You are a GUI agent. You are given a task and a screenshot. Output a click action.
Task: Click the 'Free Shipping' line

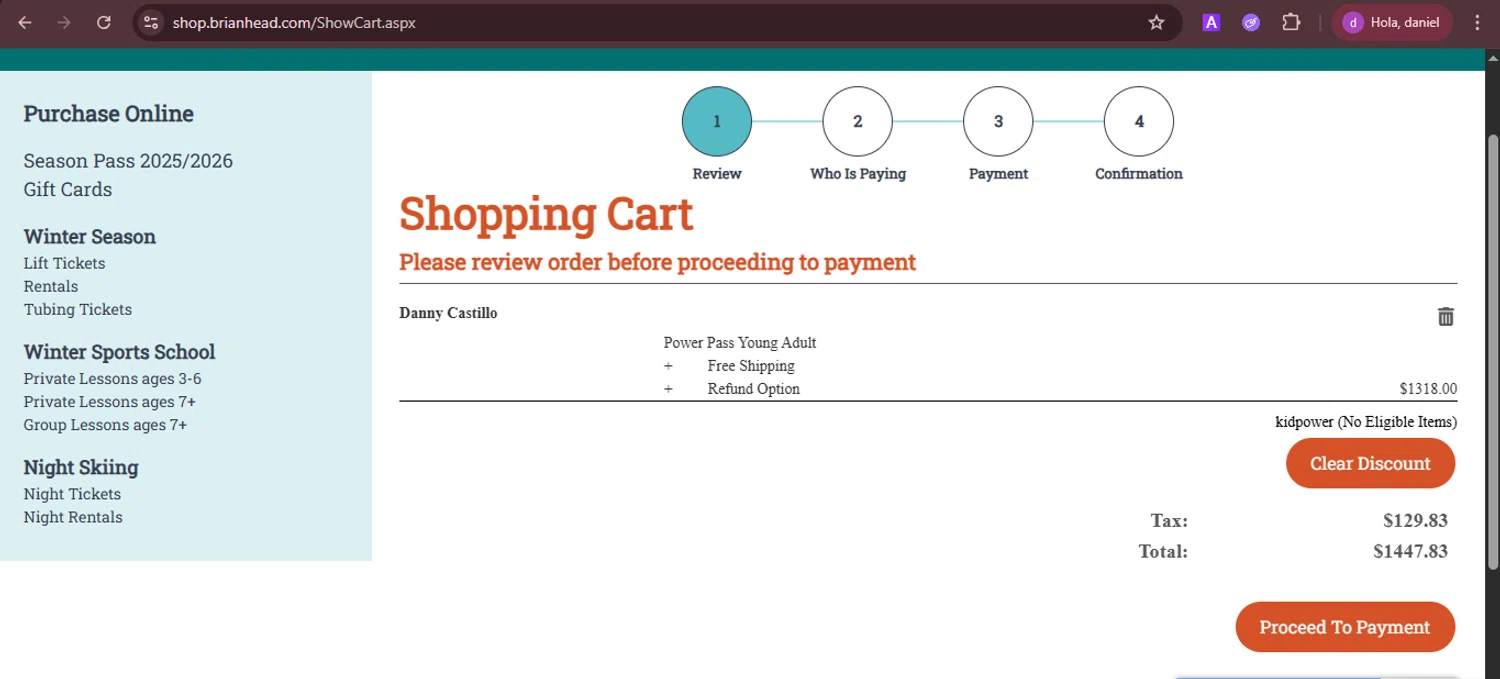pos(751,366)
